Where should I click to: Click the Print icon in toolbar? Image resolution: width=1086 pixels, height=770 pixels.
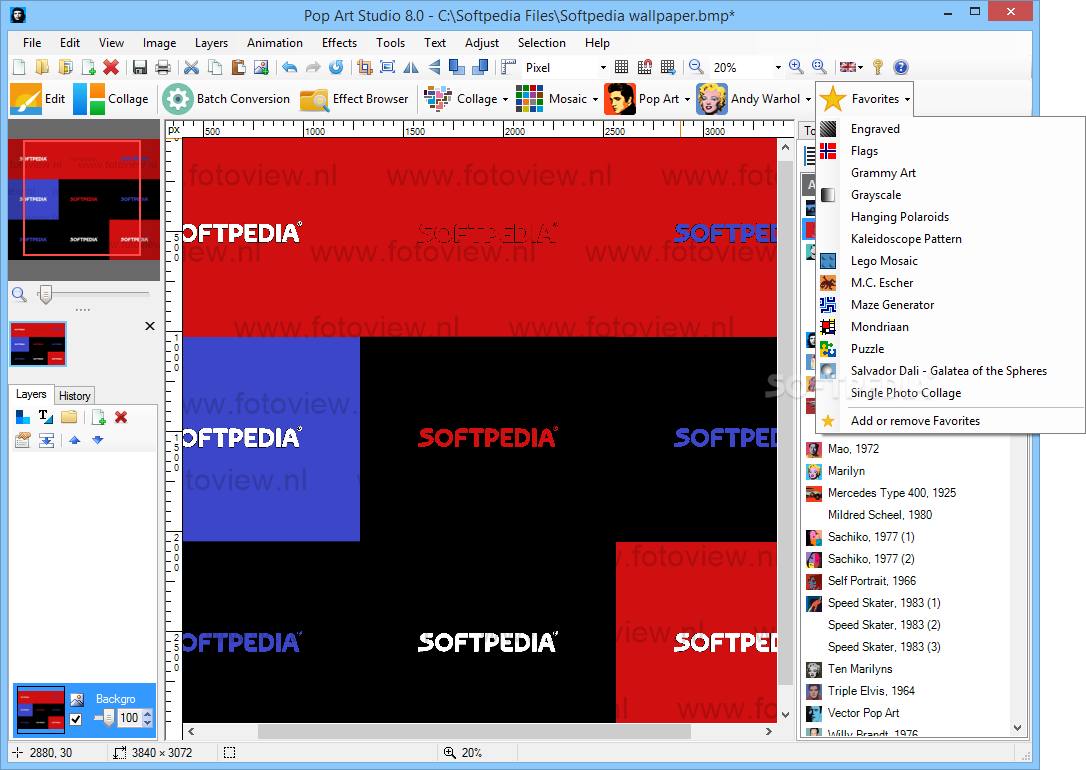point(163,67)
